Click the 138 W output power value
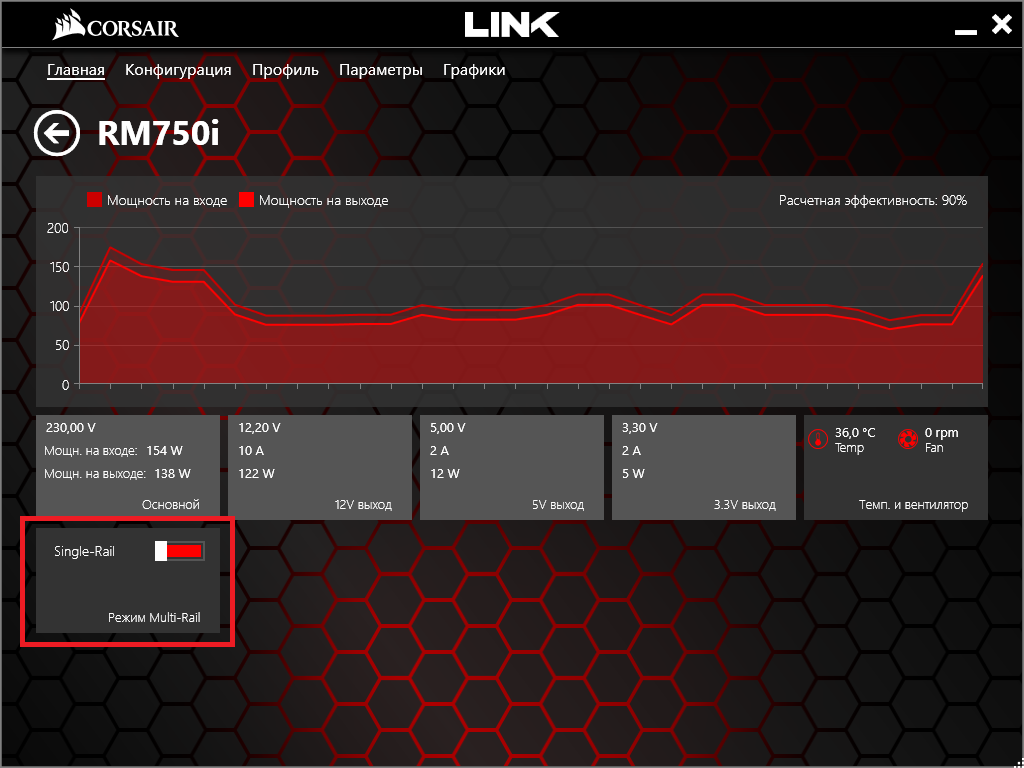 (172, 473)
